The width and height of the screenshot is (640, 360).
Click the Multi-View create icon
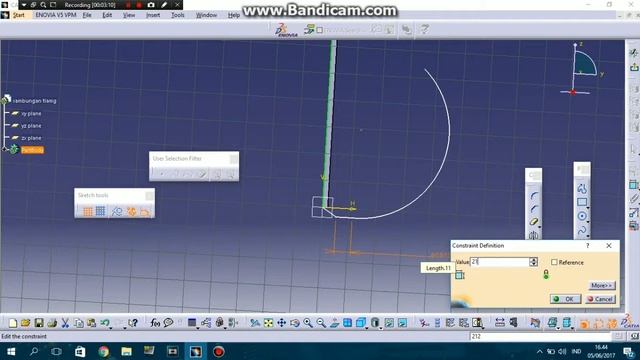point(347,323)
